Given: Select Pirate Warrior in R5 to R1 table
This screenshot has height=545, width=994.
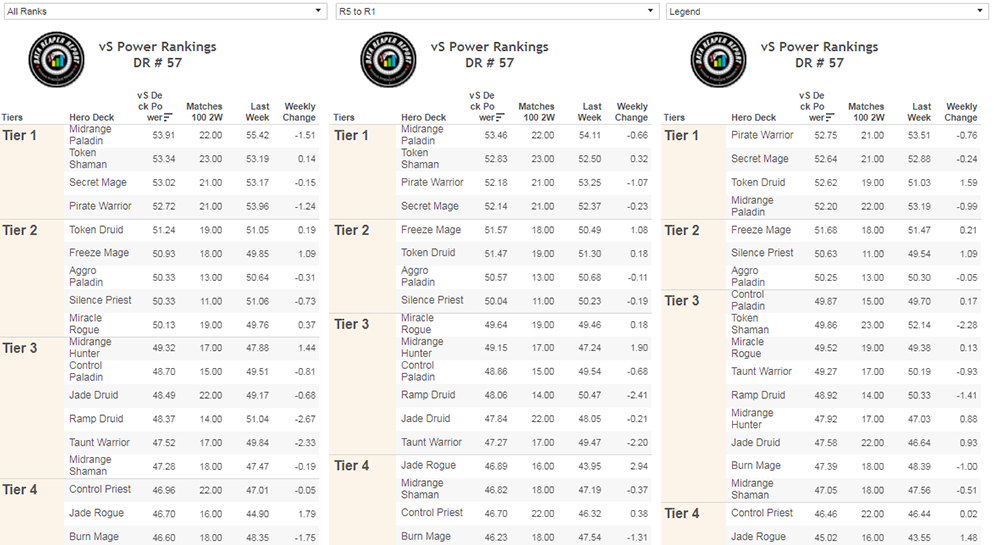Looking at the screenshot, I should coord(432,183).
